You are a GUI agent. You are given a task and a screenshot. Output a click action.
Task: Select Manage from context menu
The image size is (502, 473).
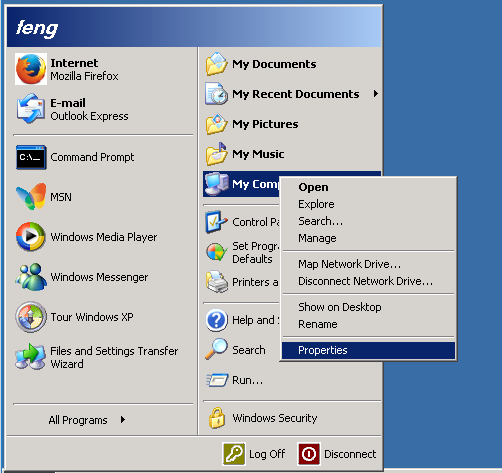(317, 238)
